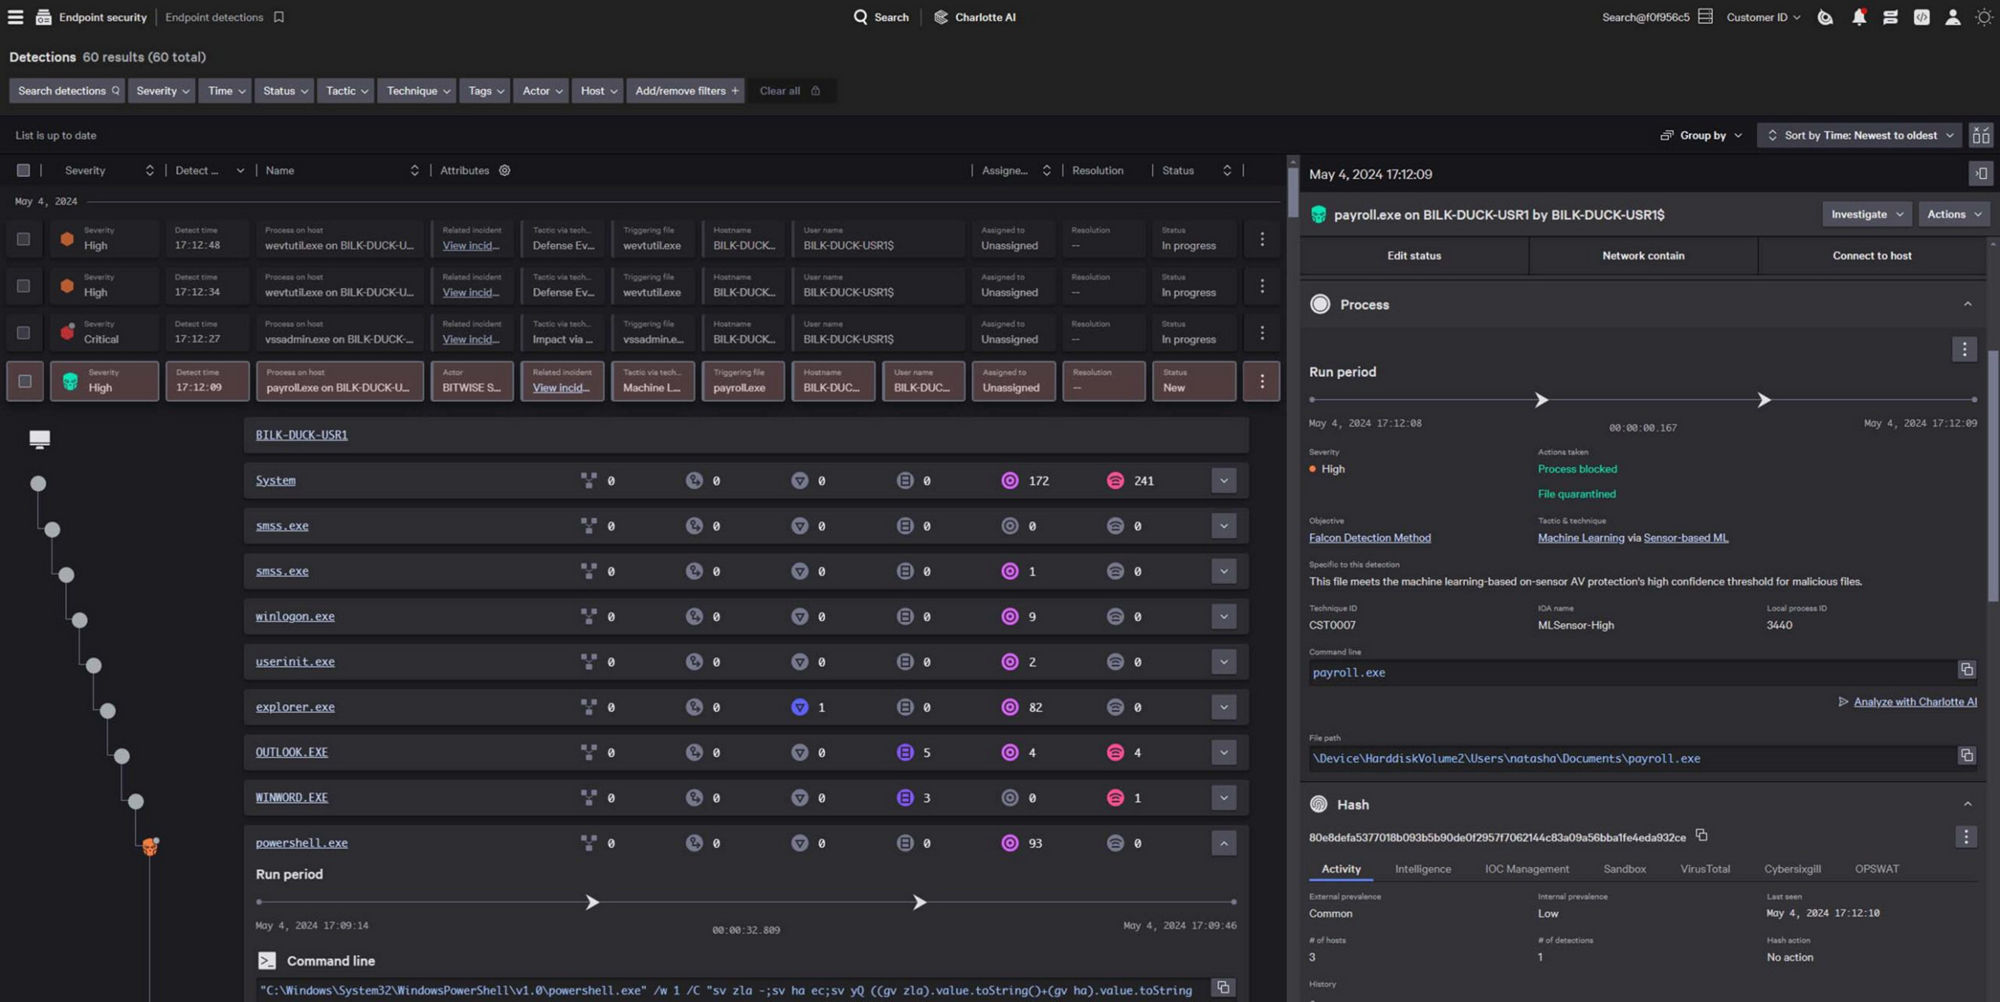Bookmark the Endpoint detections page

click(278, 17)
